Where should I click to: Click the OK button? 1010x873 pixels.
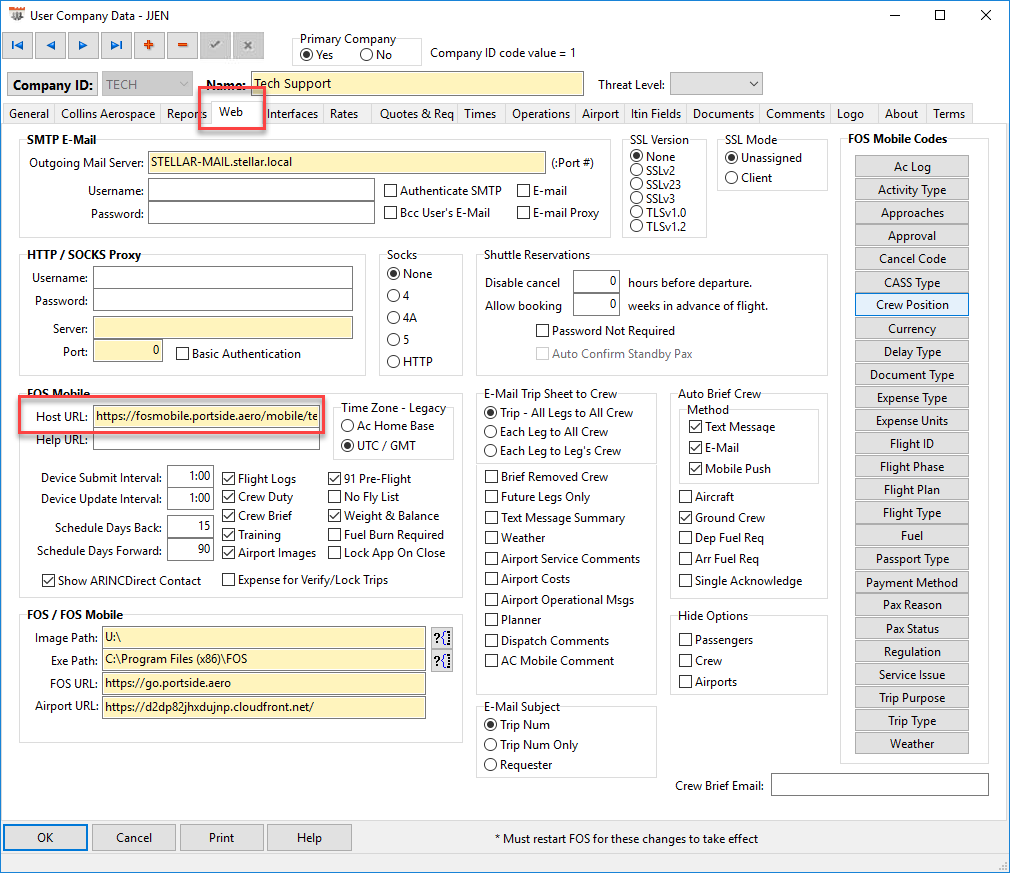tap(45, 838)
